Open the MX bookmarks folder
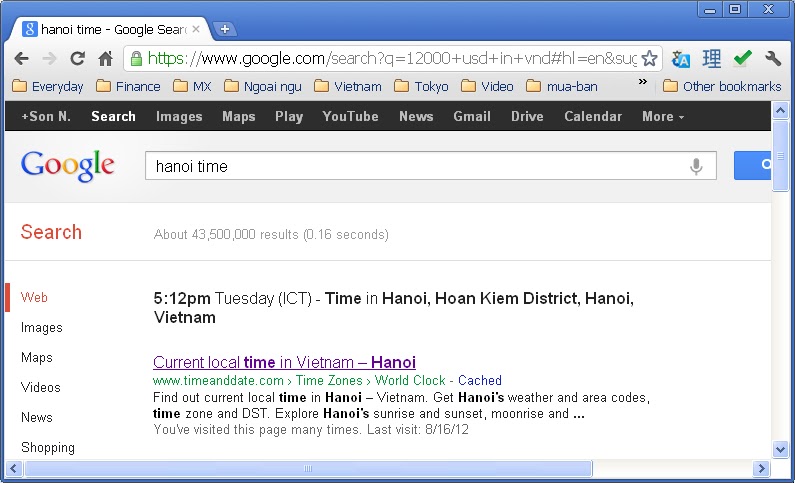Screen dimensions: 795x483 (x=192, y=87)
